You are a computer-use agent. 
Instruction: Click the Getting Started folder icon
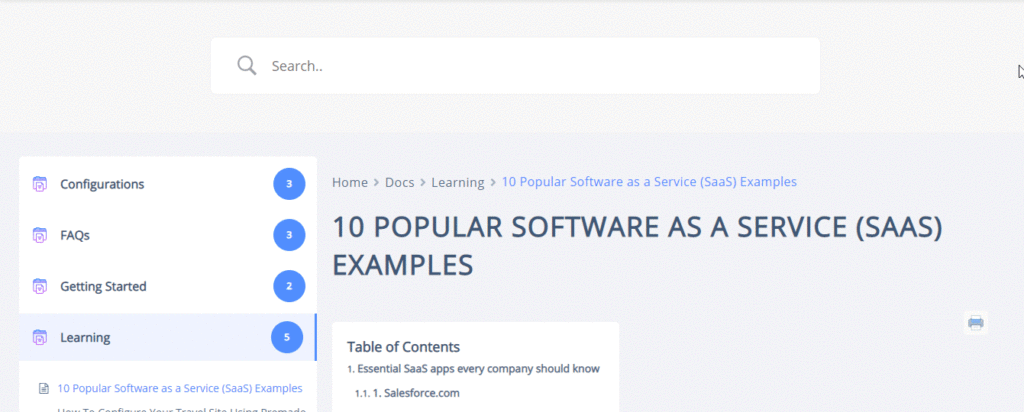tap(40, 287)
